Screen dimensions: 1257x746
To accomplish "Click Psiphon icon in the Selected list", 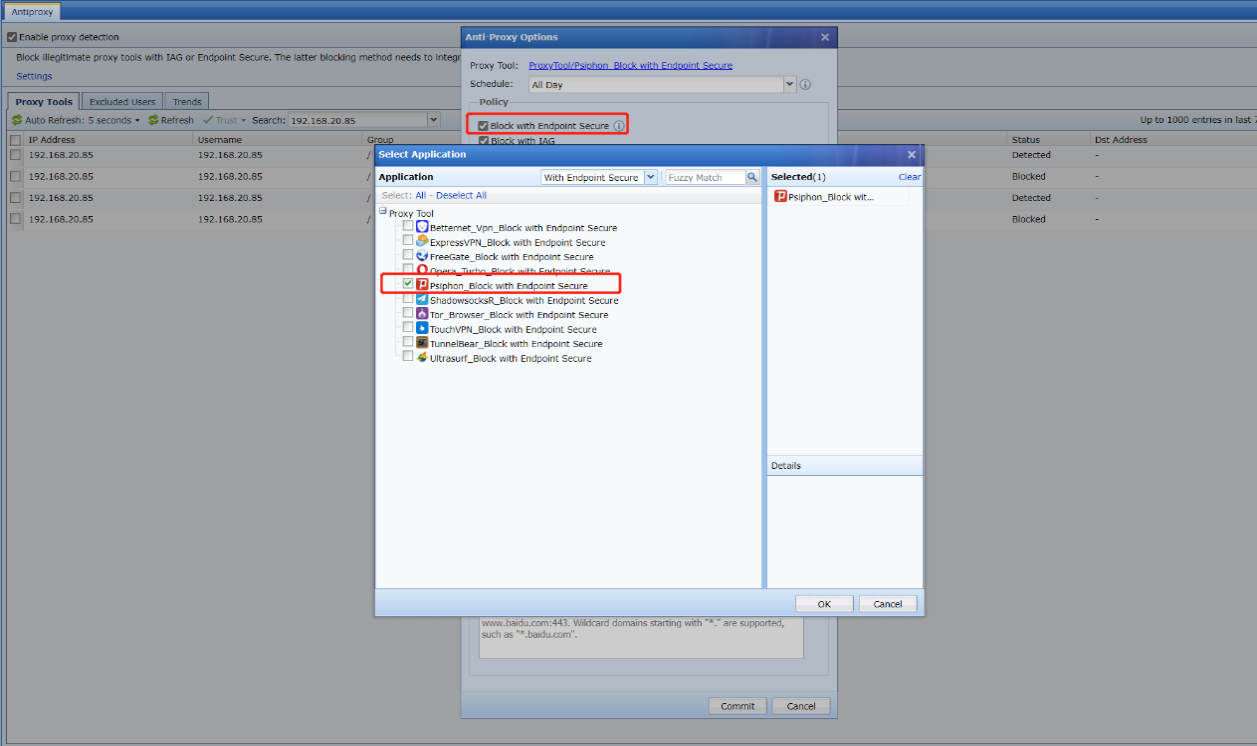I will click(781, 197).
